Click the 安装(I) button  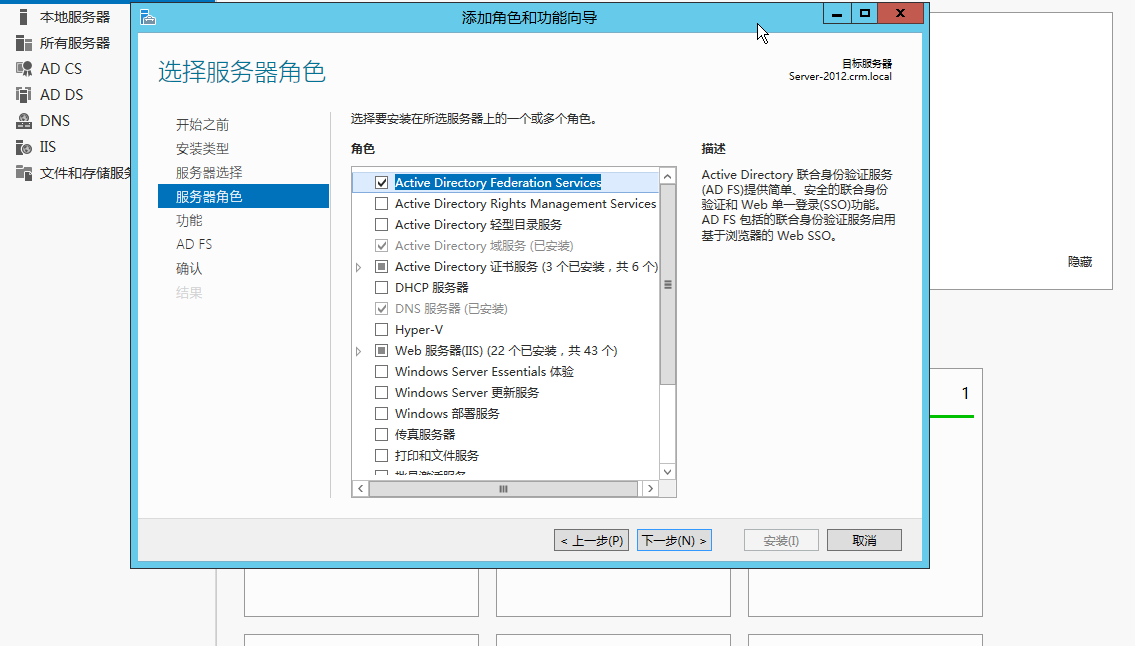tap(781, 540)
